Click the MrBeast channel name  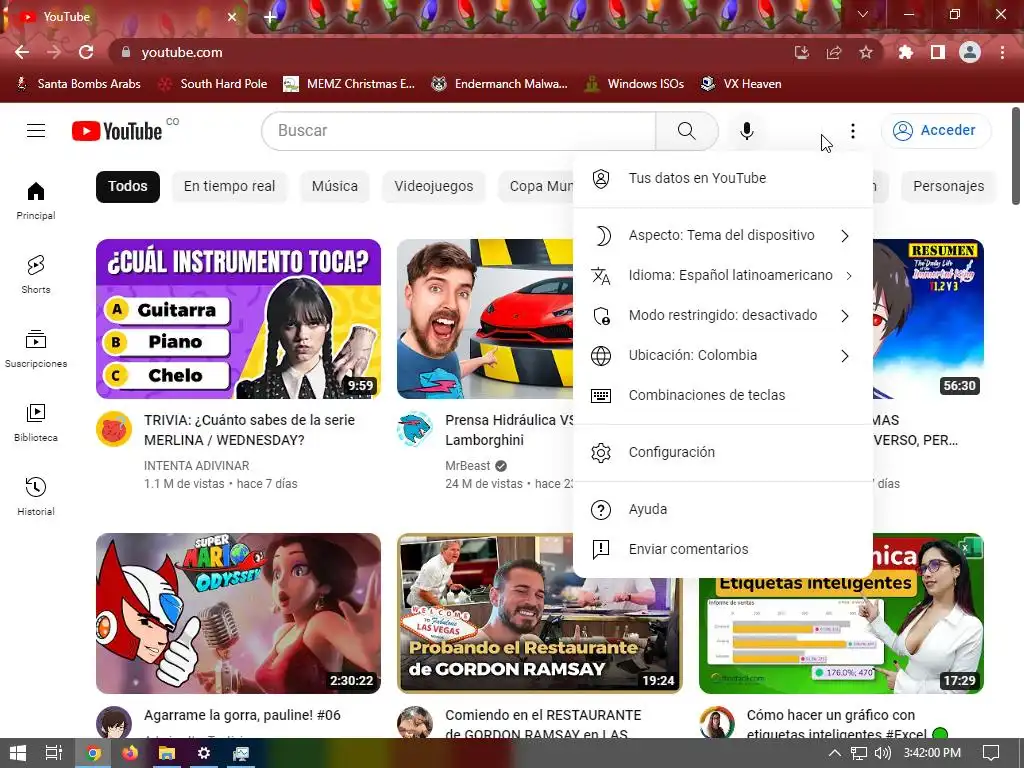[468, 466]
